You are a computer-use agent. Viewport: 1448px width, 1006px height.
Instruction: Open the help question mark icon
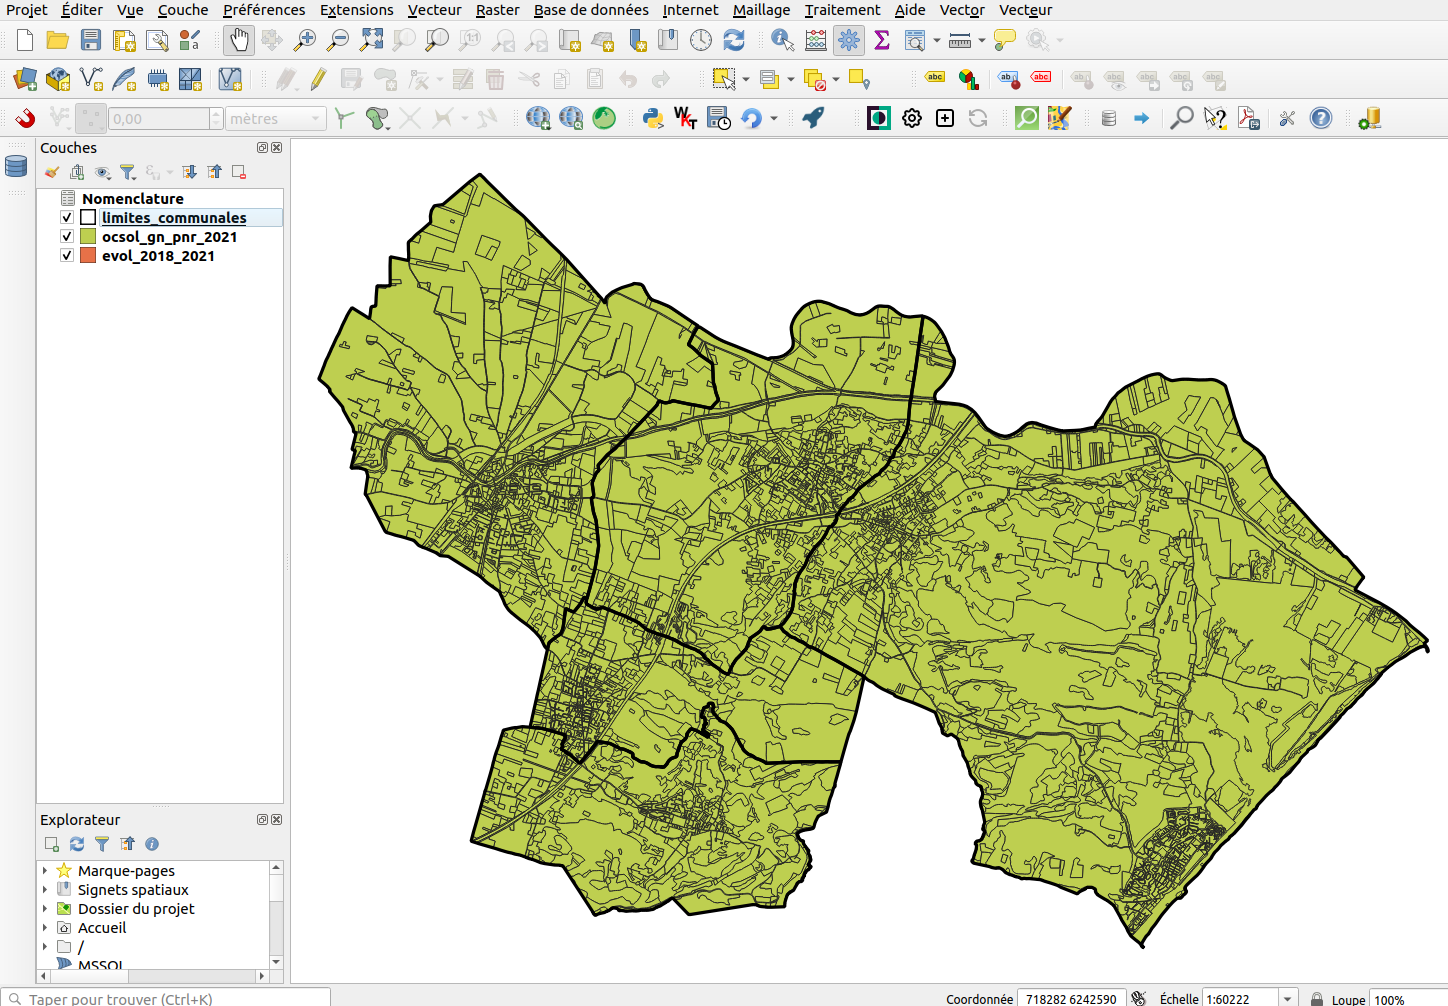pyautogui.click(x=1321, y=118)
